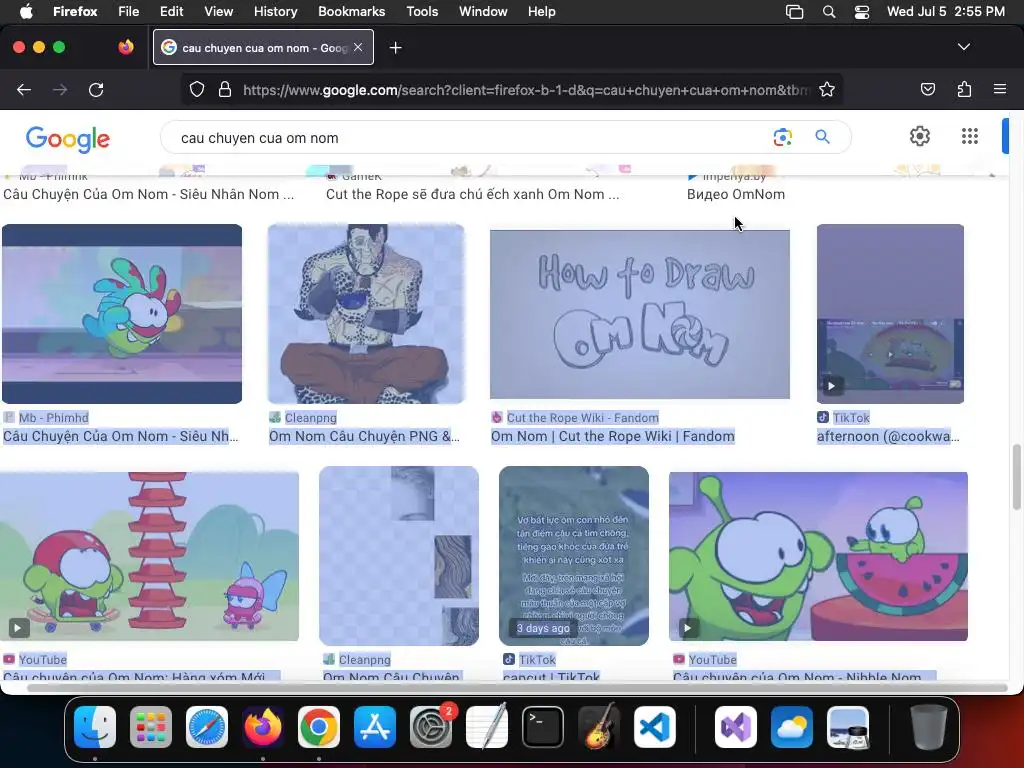Open a new tab with the plus button
The width and height of the screenshot is (1024, 768).
395,48
